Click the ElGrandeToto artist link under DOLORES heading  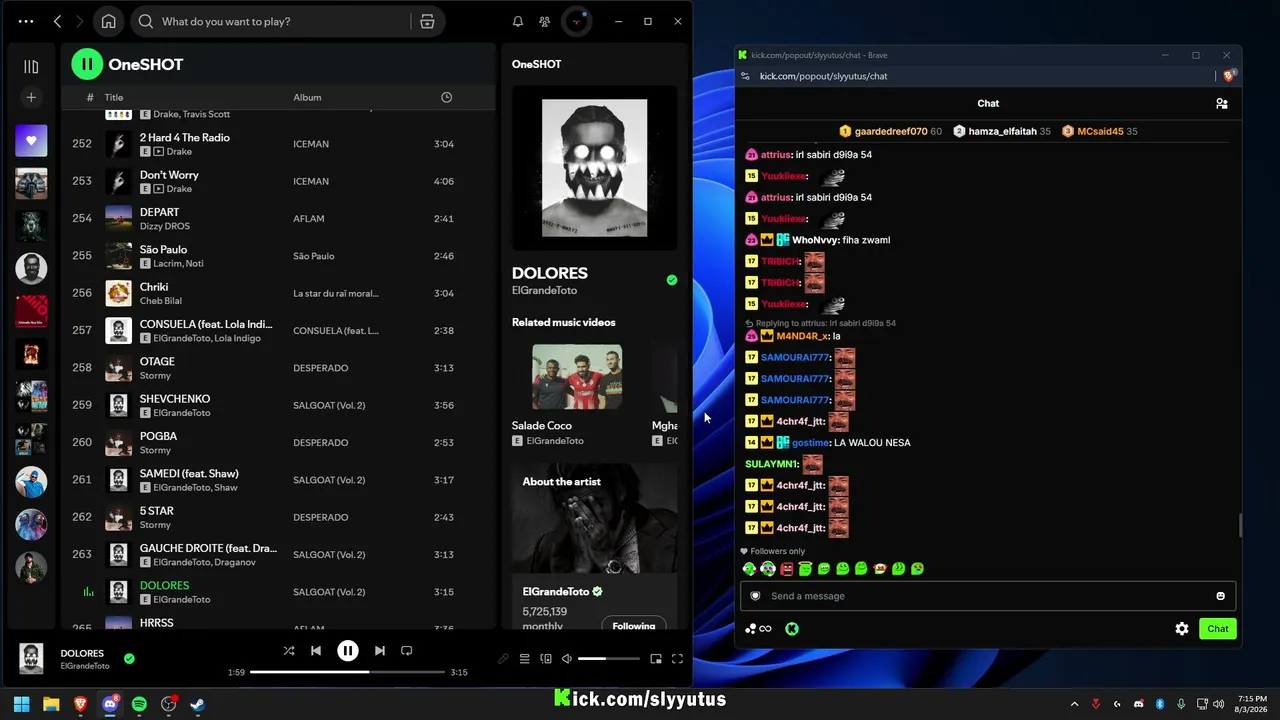pyautogui.click(x=544, y=291)
